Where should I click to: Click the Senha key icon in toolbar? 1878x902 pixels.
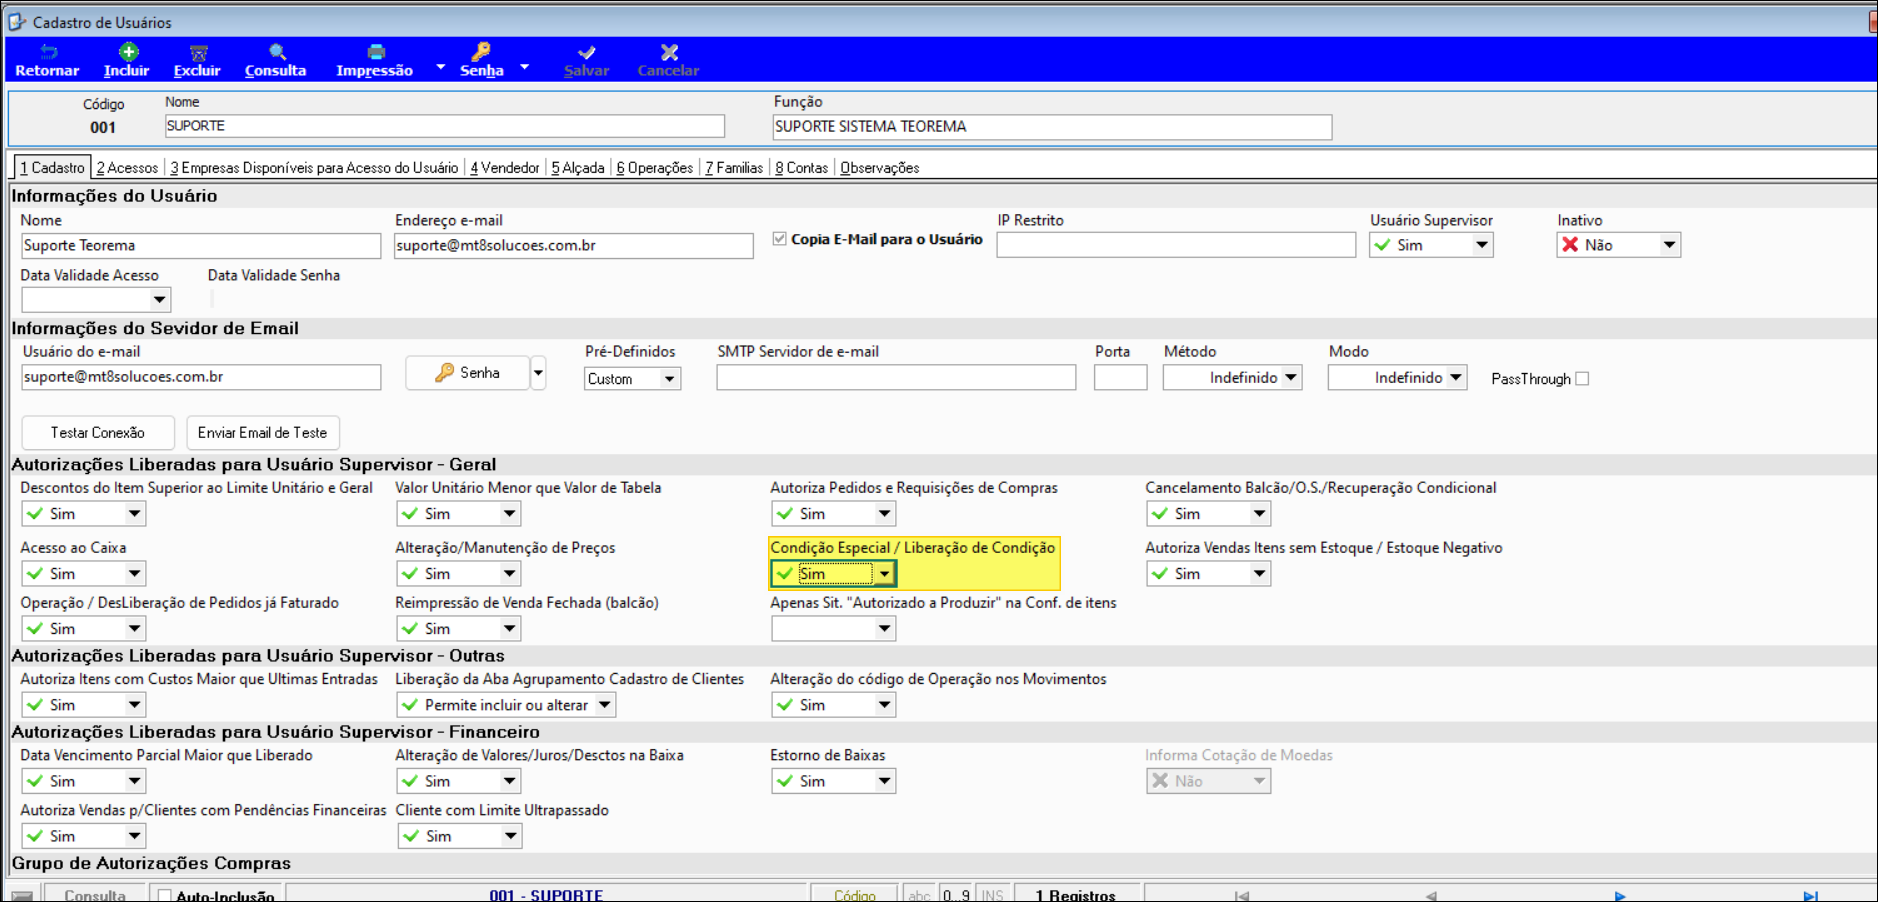481,52
